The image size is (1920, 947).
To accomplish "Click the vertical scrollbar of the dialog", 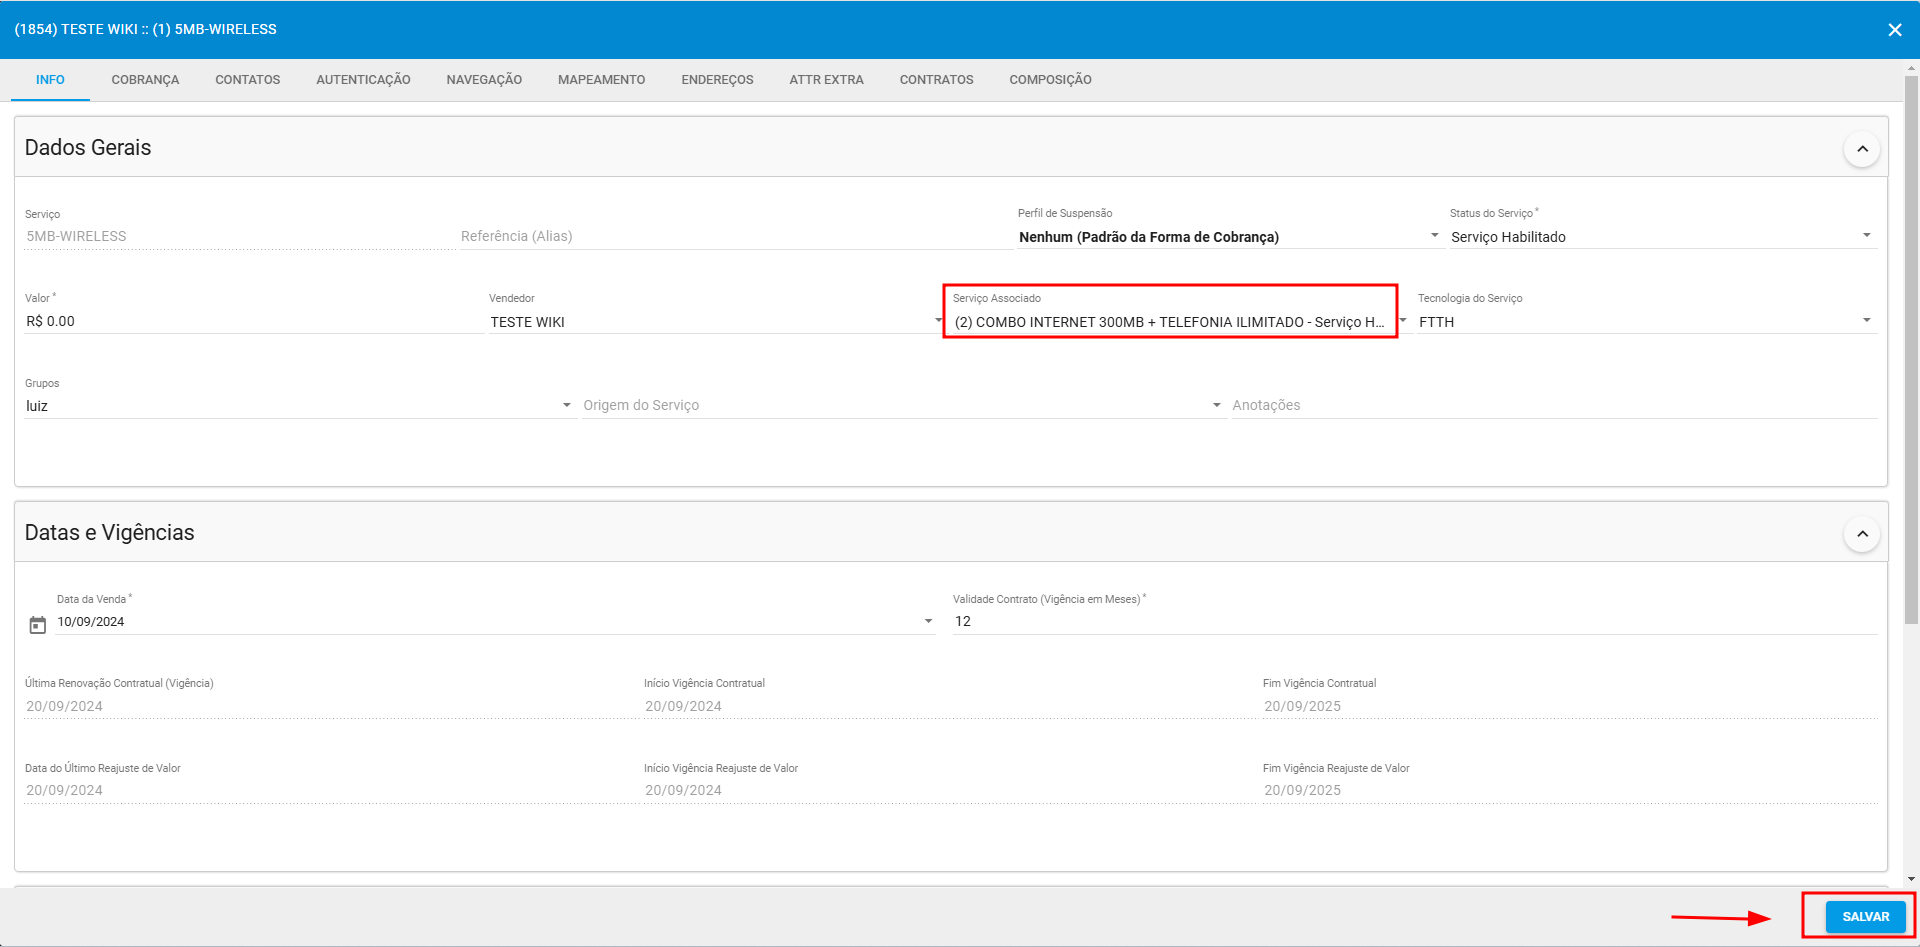I will (x=1911, y=350).
